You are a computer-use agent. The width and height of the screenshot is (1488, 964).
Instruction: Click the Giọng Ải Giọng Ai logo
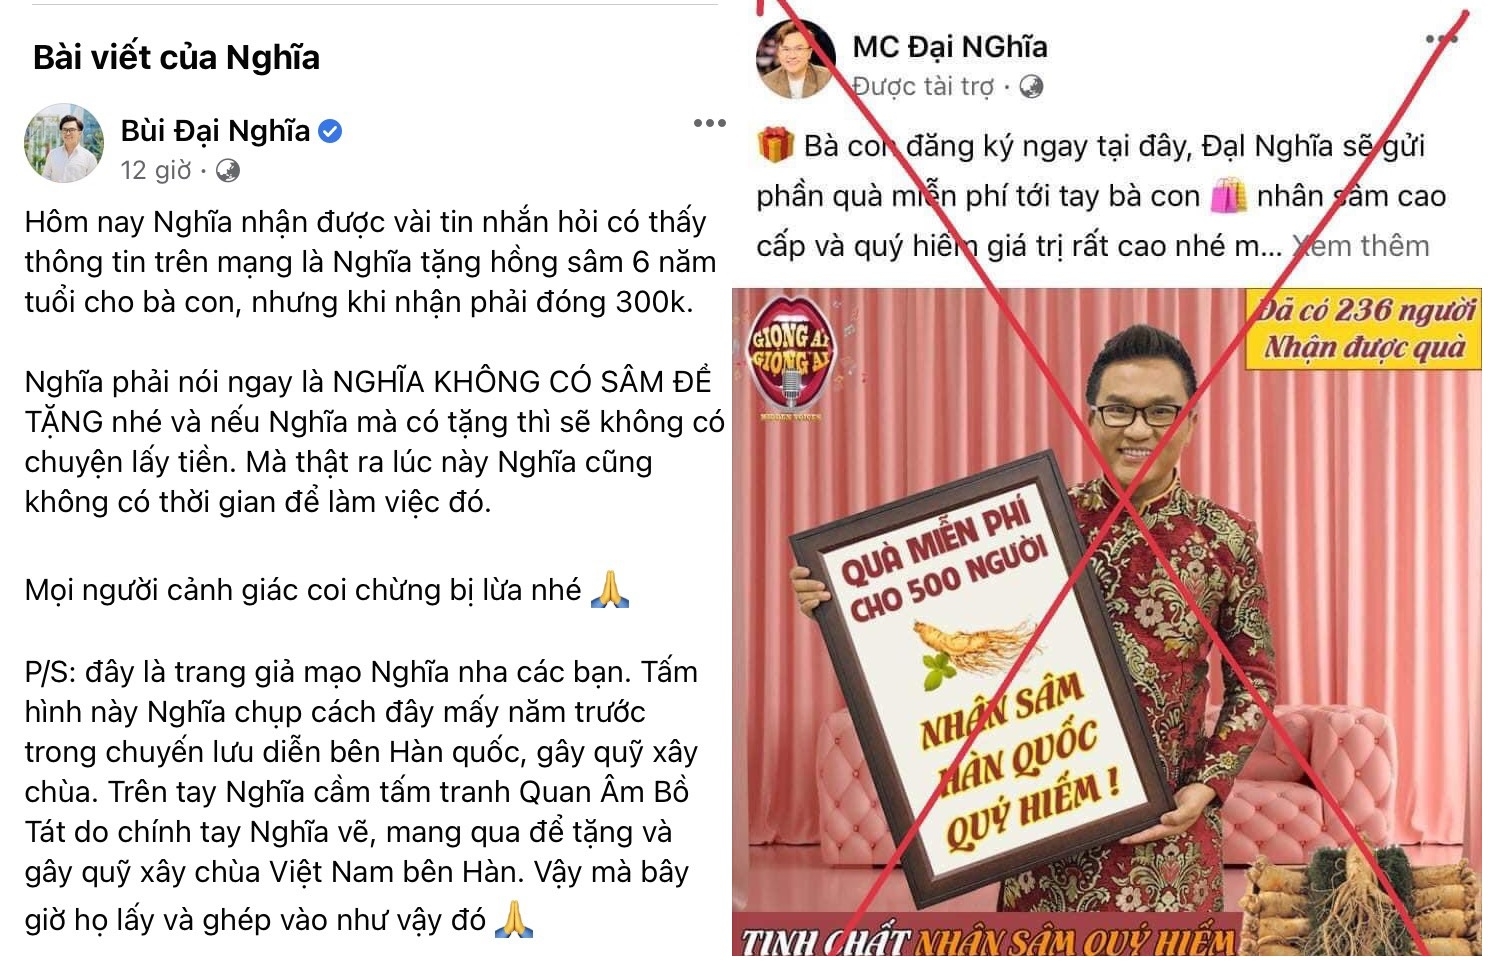click(790, 357)
